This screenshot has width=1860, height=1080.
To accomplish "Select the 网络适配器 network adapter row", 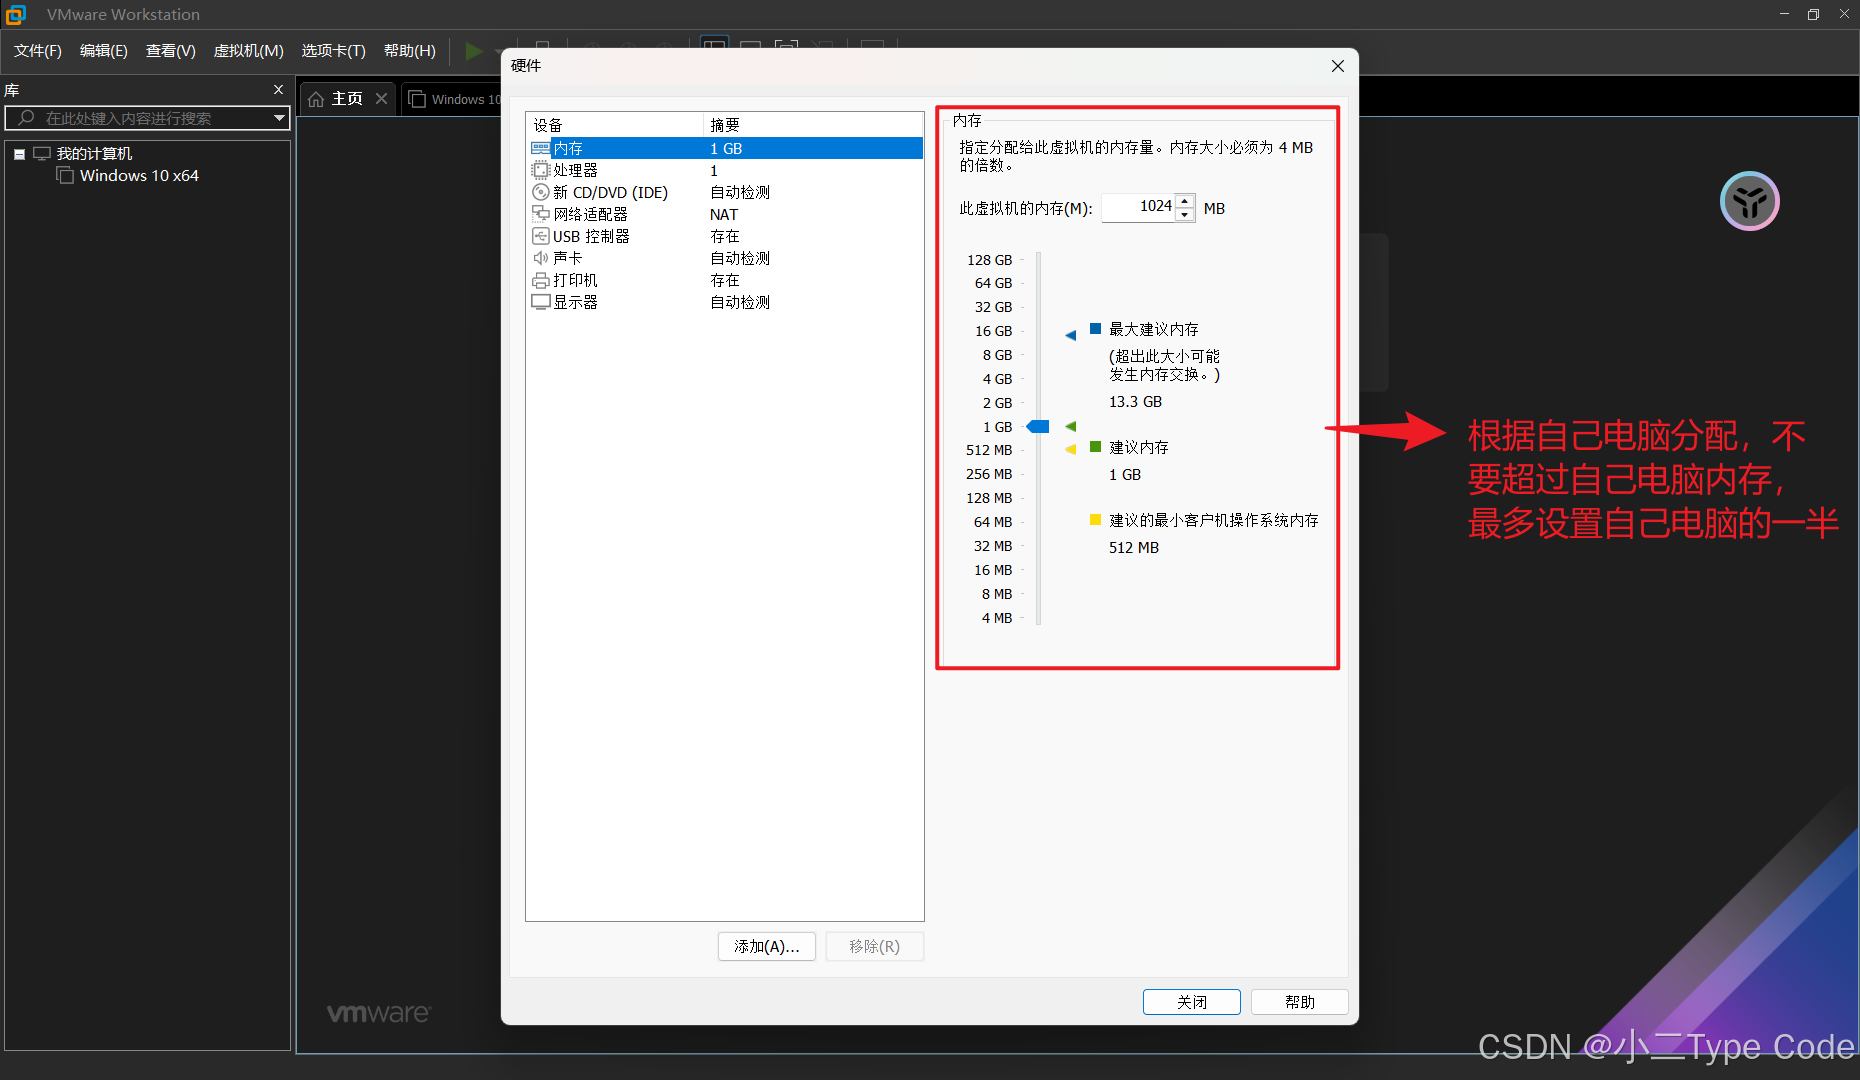I will (725, 214).
